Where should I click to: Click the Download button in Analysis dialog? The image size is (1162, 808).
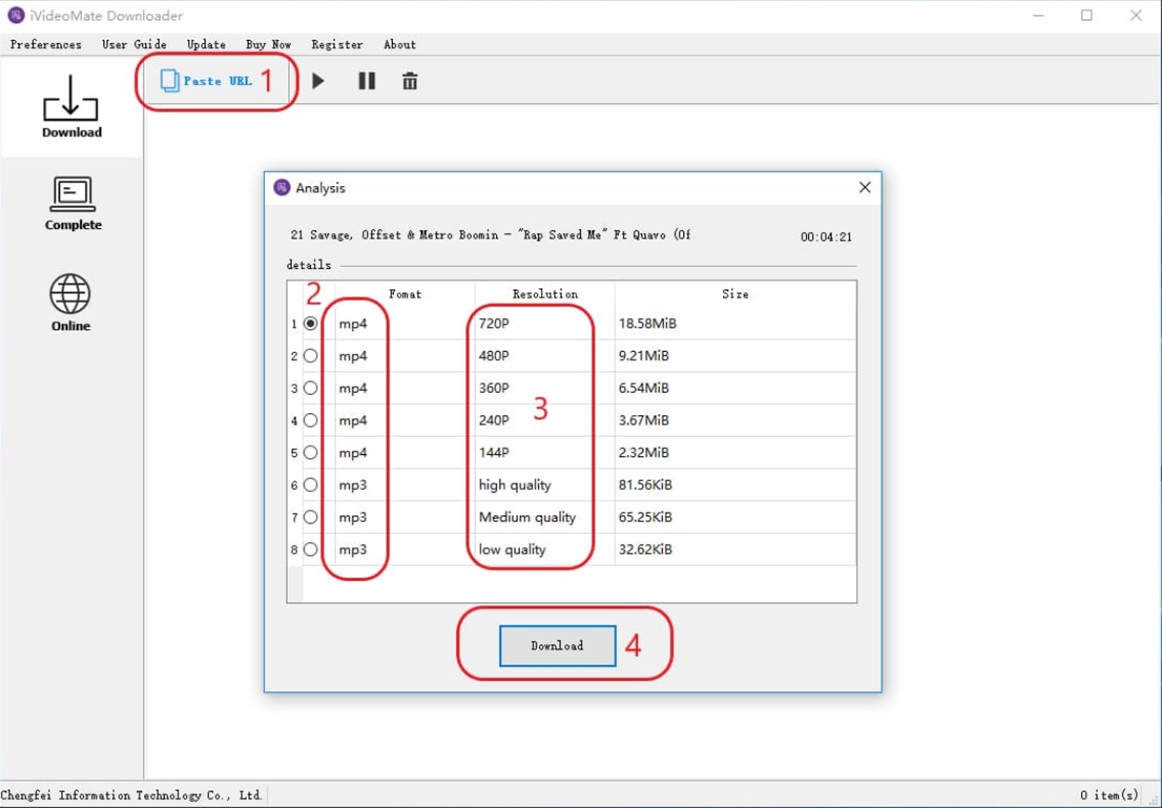tap(557, 646)
